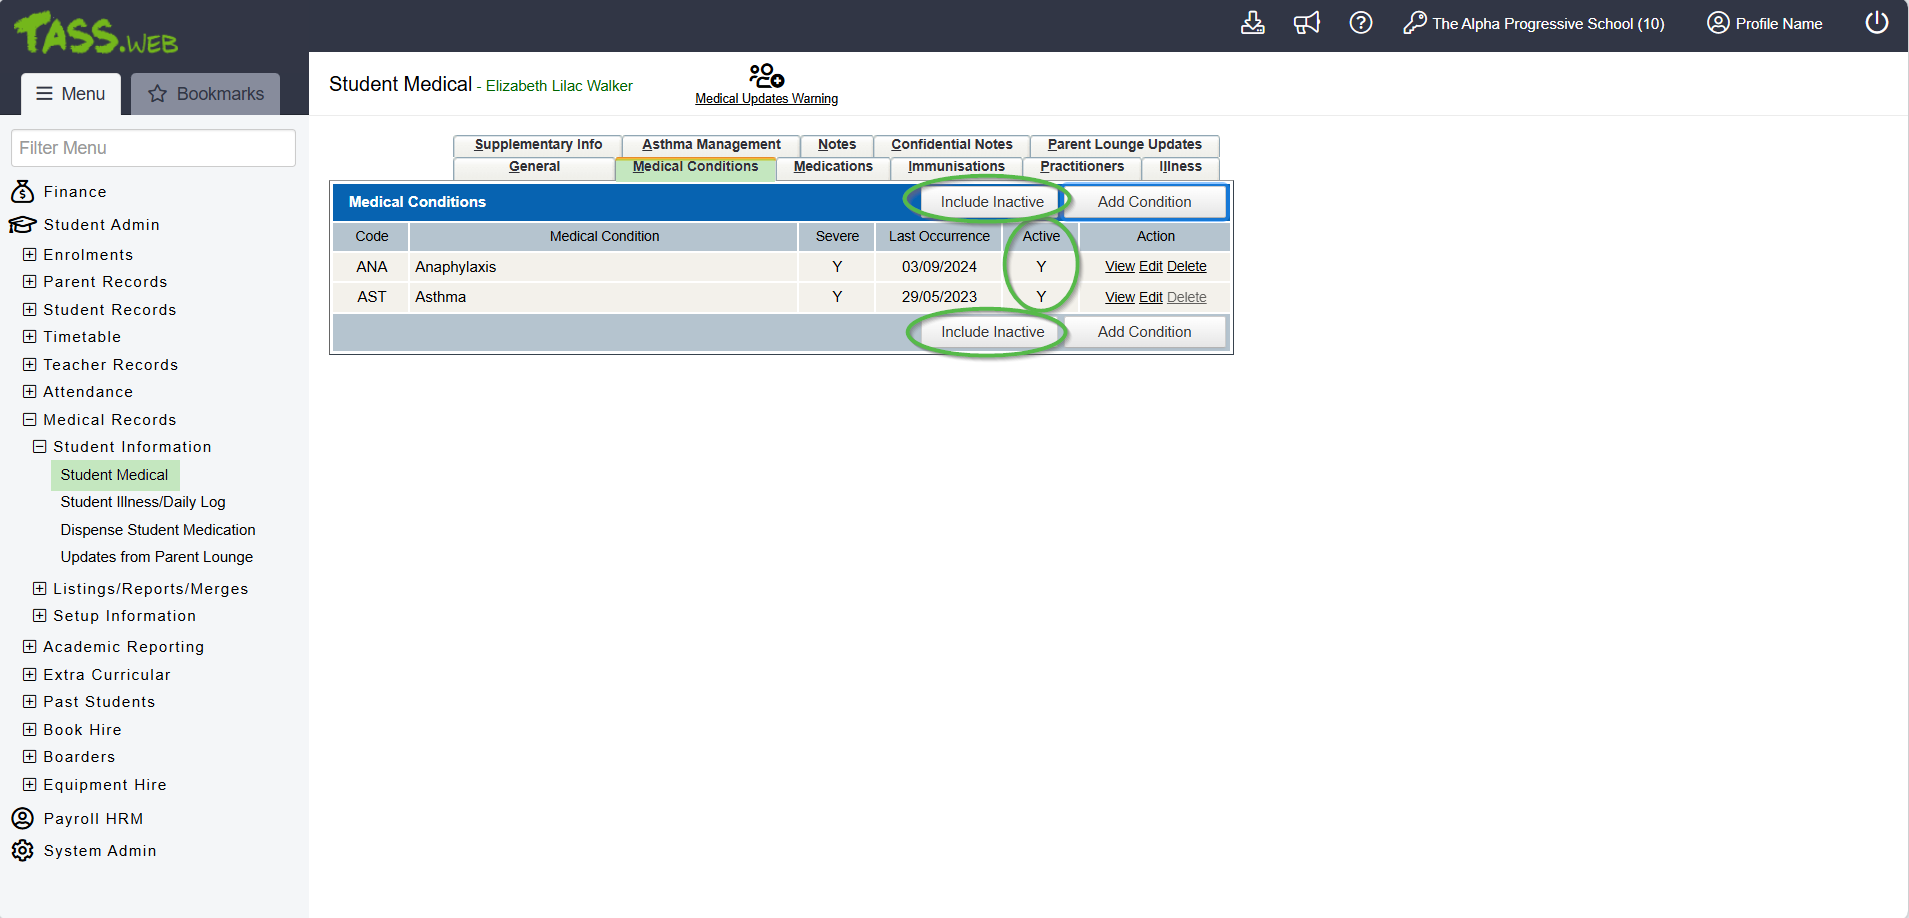The height and width of the screenshot is (918, 1909).
Task: Click Edit link for Anaphylaxis row
Action: tap(1150, 267)
